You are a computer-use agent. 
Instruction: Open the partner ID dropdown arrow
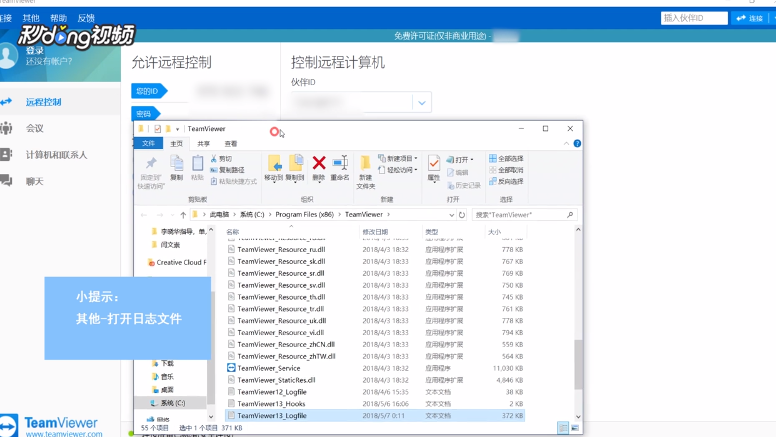pyautogui.click(x=422, y=103)
